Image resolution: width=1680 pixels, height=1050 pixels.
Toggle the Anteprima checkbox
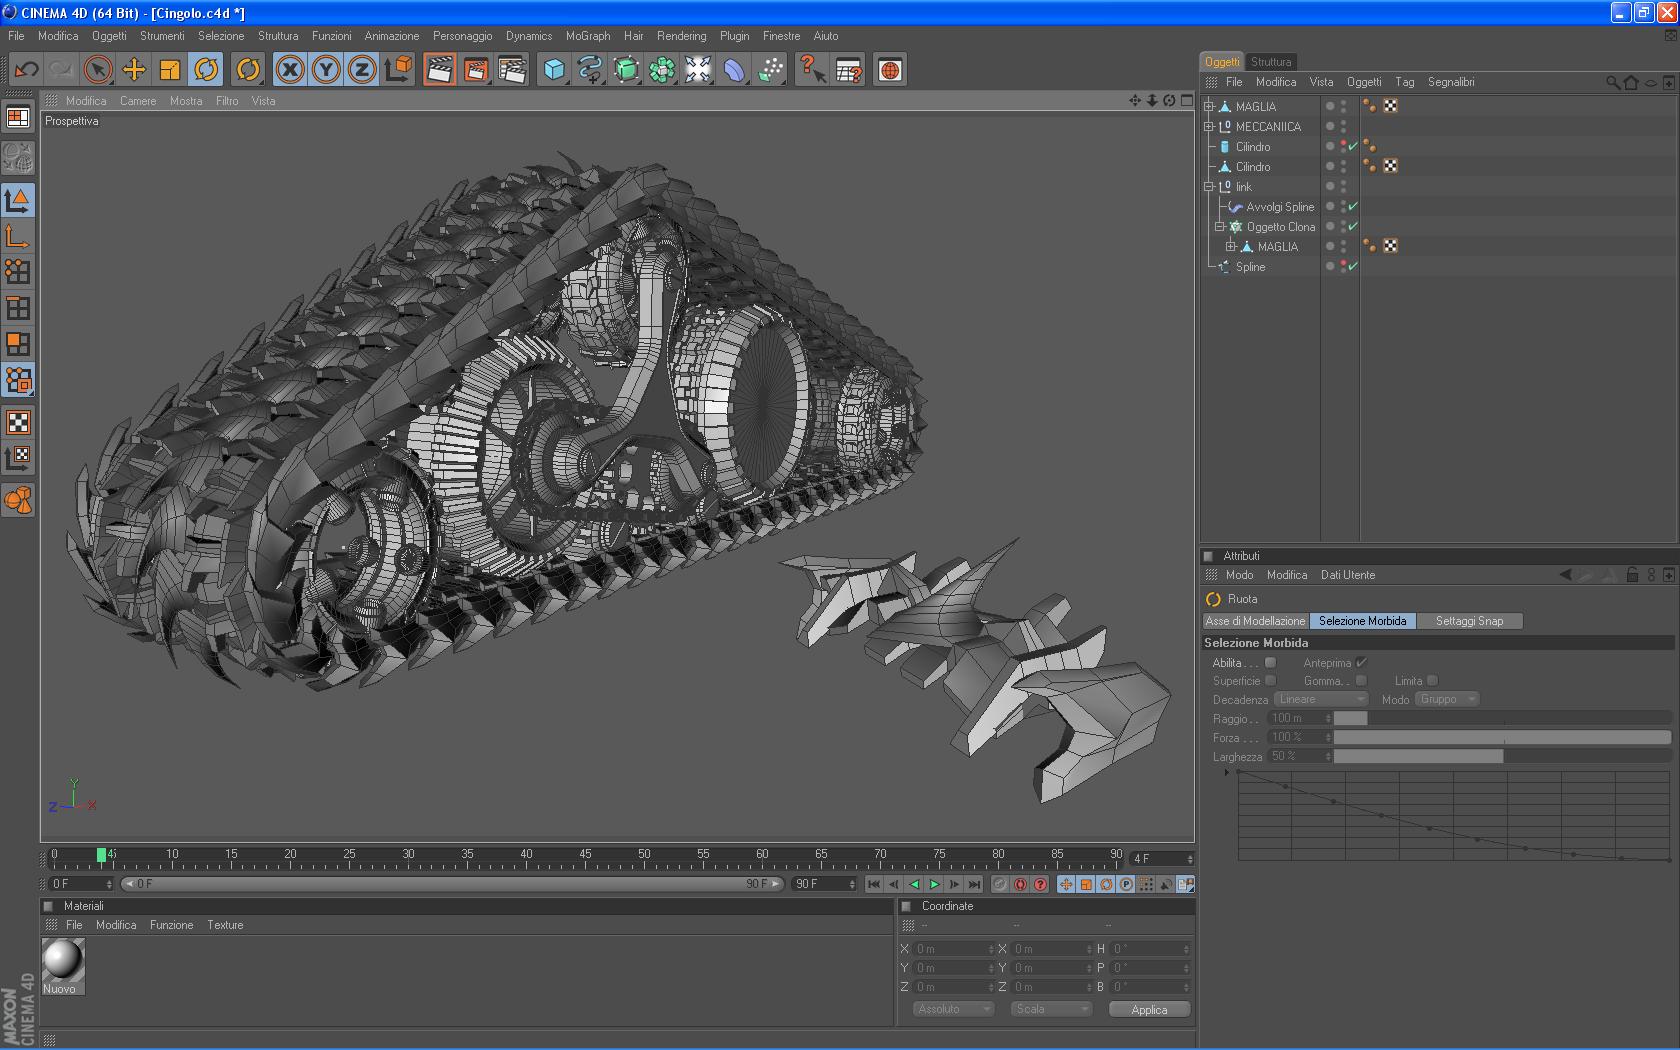pyautogui.click(x=1361, y=662)
